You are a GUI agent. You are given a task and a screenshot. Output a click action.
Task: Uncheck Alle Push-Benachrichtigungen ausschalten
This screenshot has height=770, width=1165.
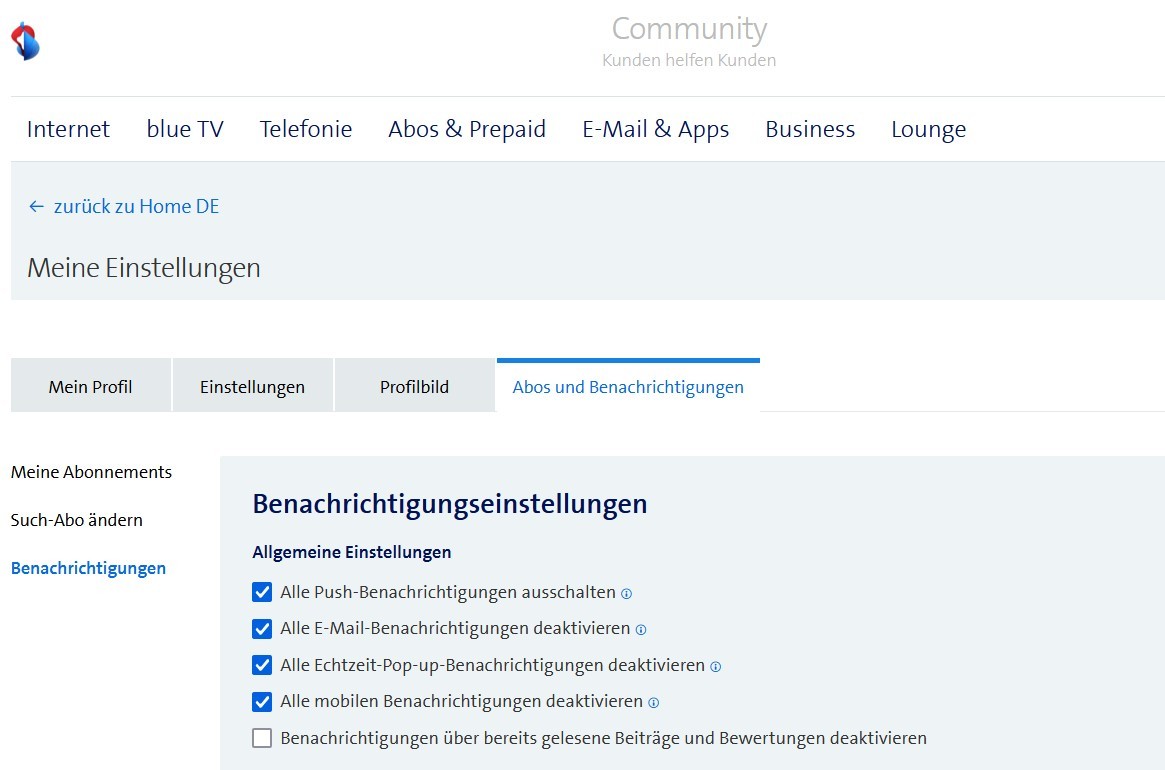262,593
